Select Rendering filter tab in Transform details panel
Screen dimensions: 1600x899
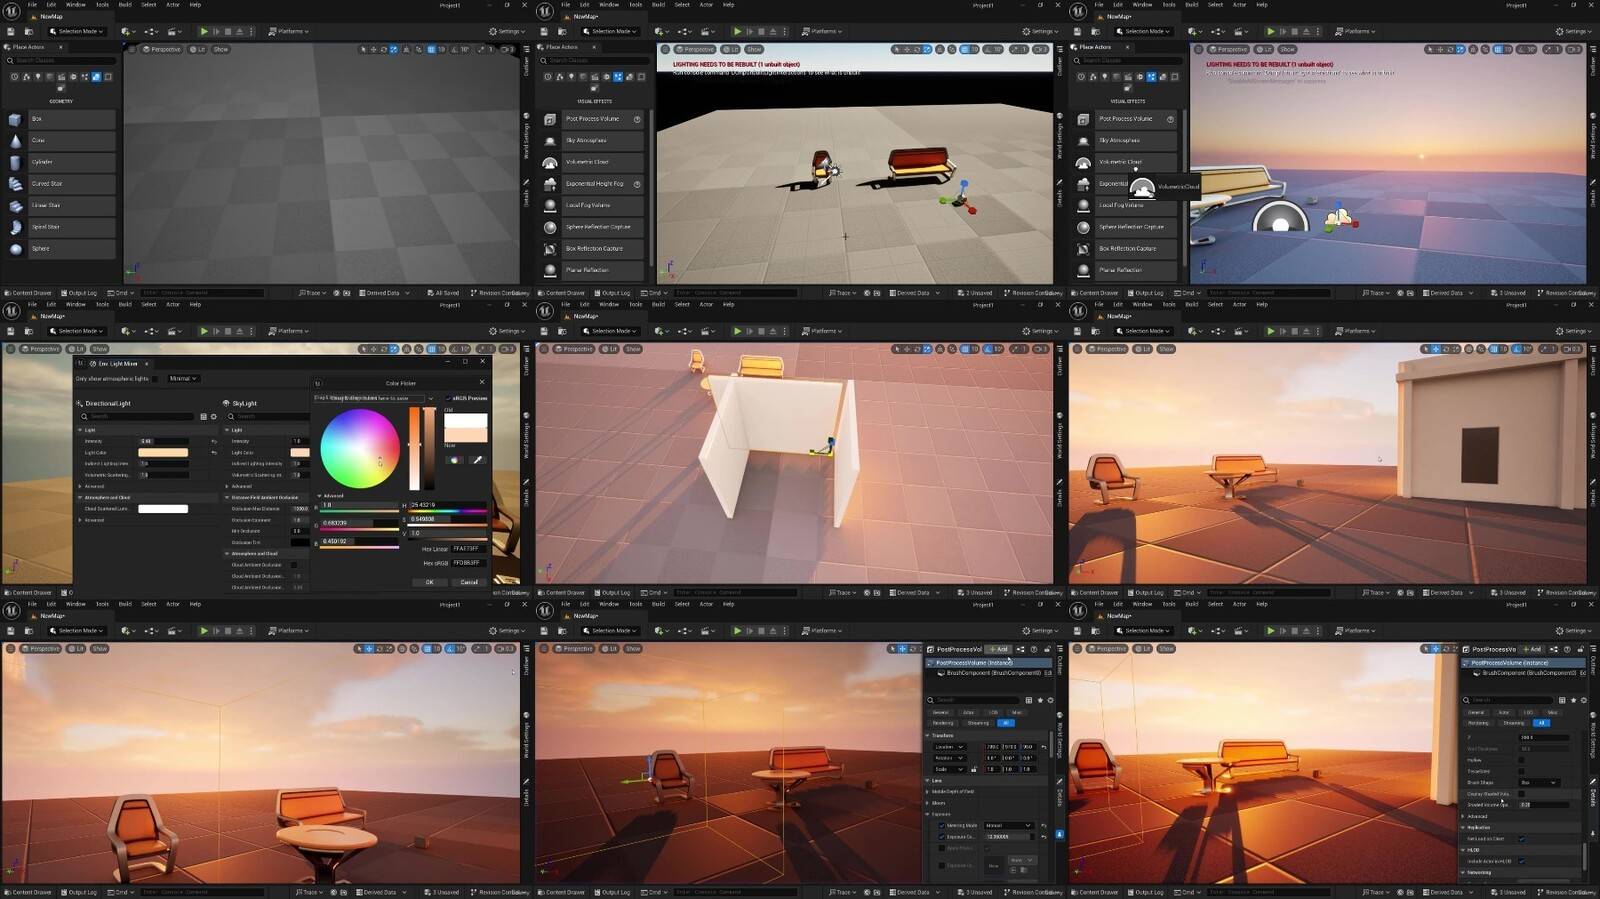point(943,723)
